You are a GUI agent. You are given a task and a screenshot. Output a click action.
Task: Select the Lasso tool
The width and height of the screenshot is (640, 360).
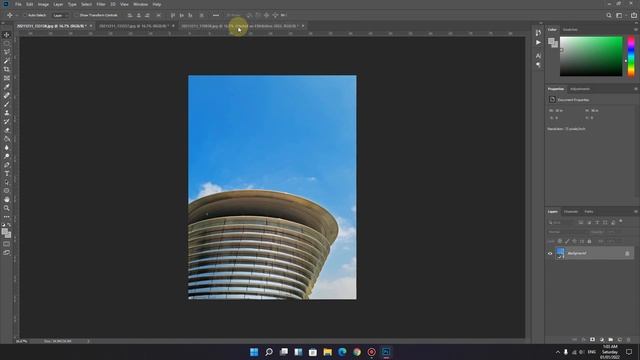[7, 52]
